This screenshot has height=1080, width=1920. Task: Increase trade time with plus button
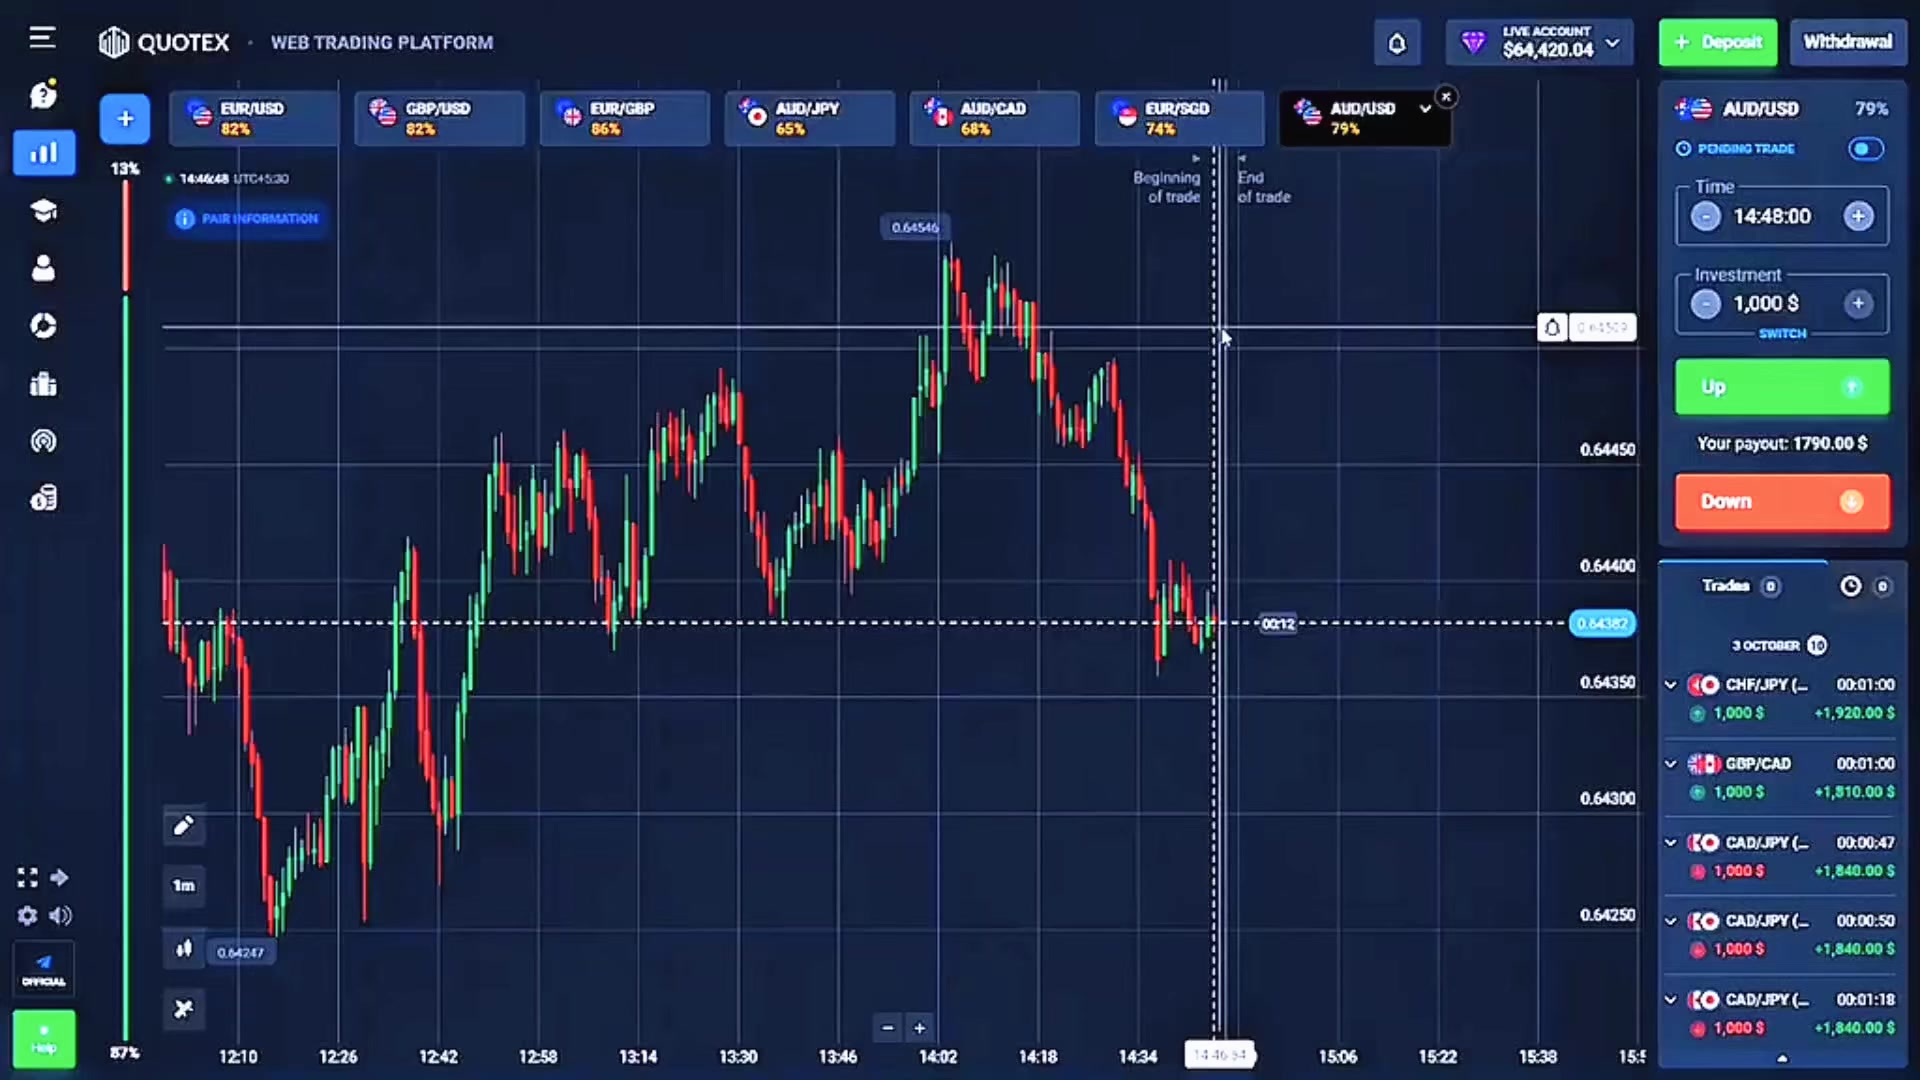click(1859, 216)
